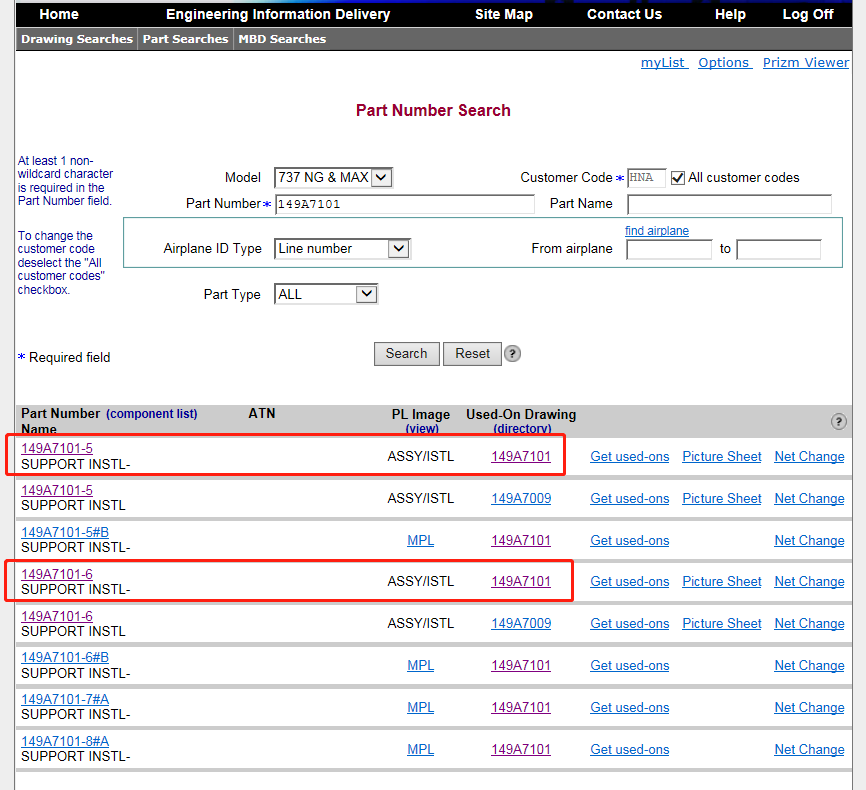Screen dimensions: 866x790
Task: Open the Part Type dropdown
Action: tap(326, 294)
